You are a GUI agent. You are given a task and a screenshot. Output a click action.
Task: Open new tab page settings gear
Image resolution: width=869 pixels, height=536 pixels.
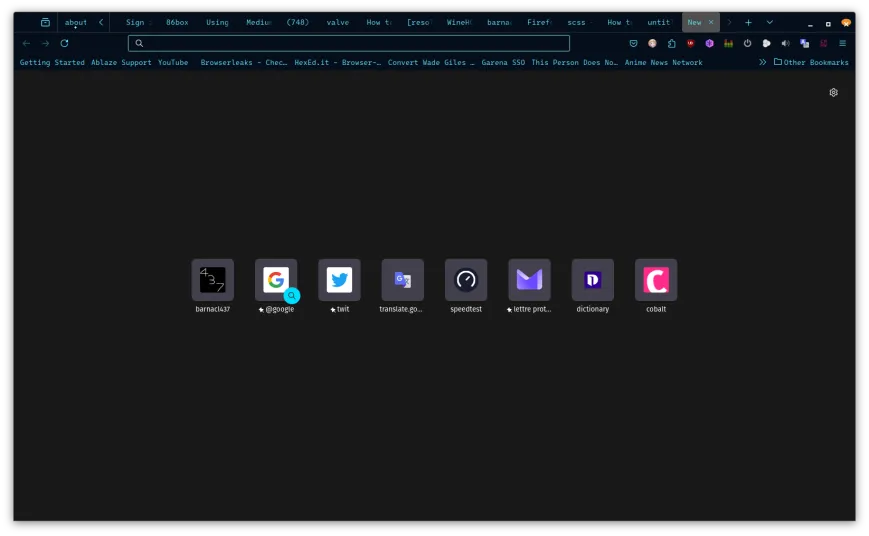click(834, 93)
